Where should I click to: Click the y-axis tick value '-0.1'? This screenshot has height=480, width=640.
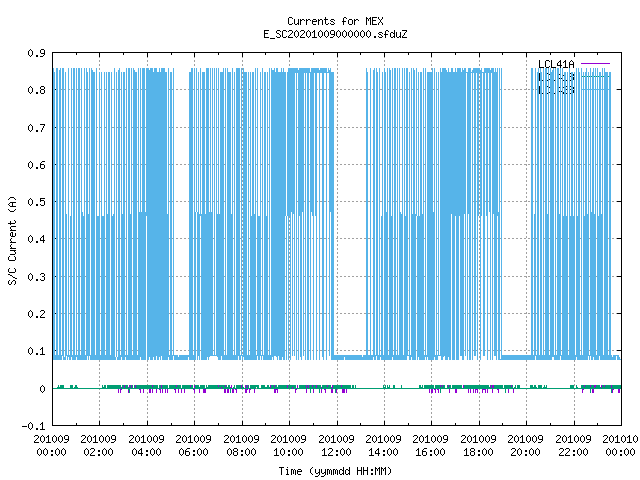[33, 426]
